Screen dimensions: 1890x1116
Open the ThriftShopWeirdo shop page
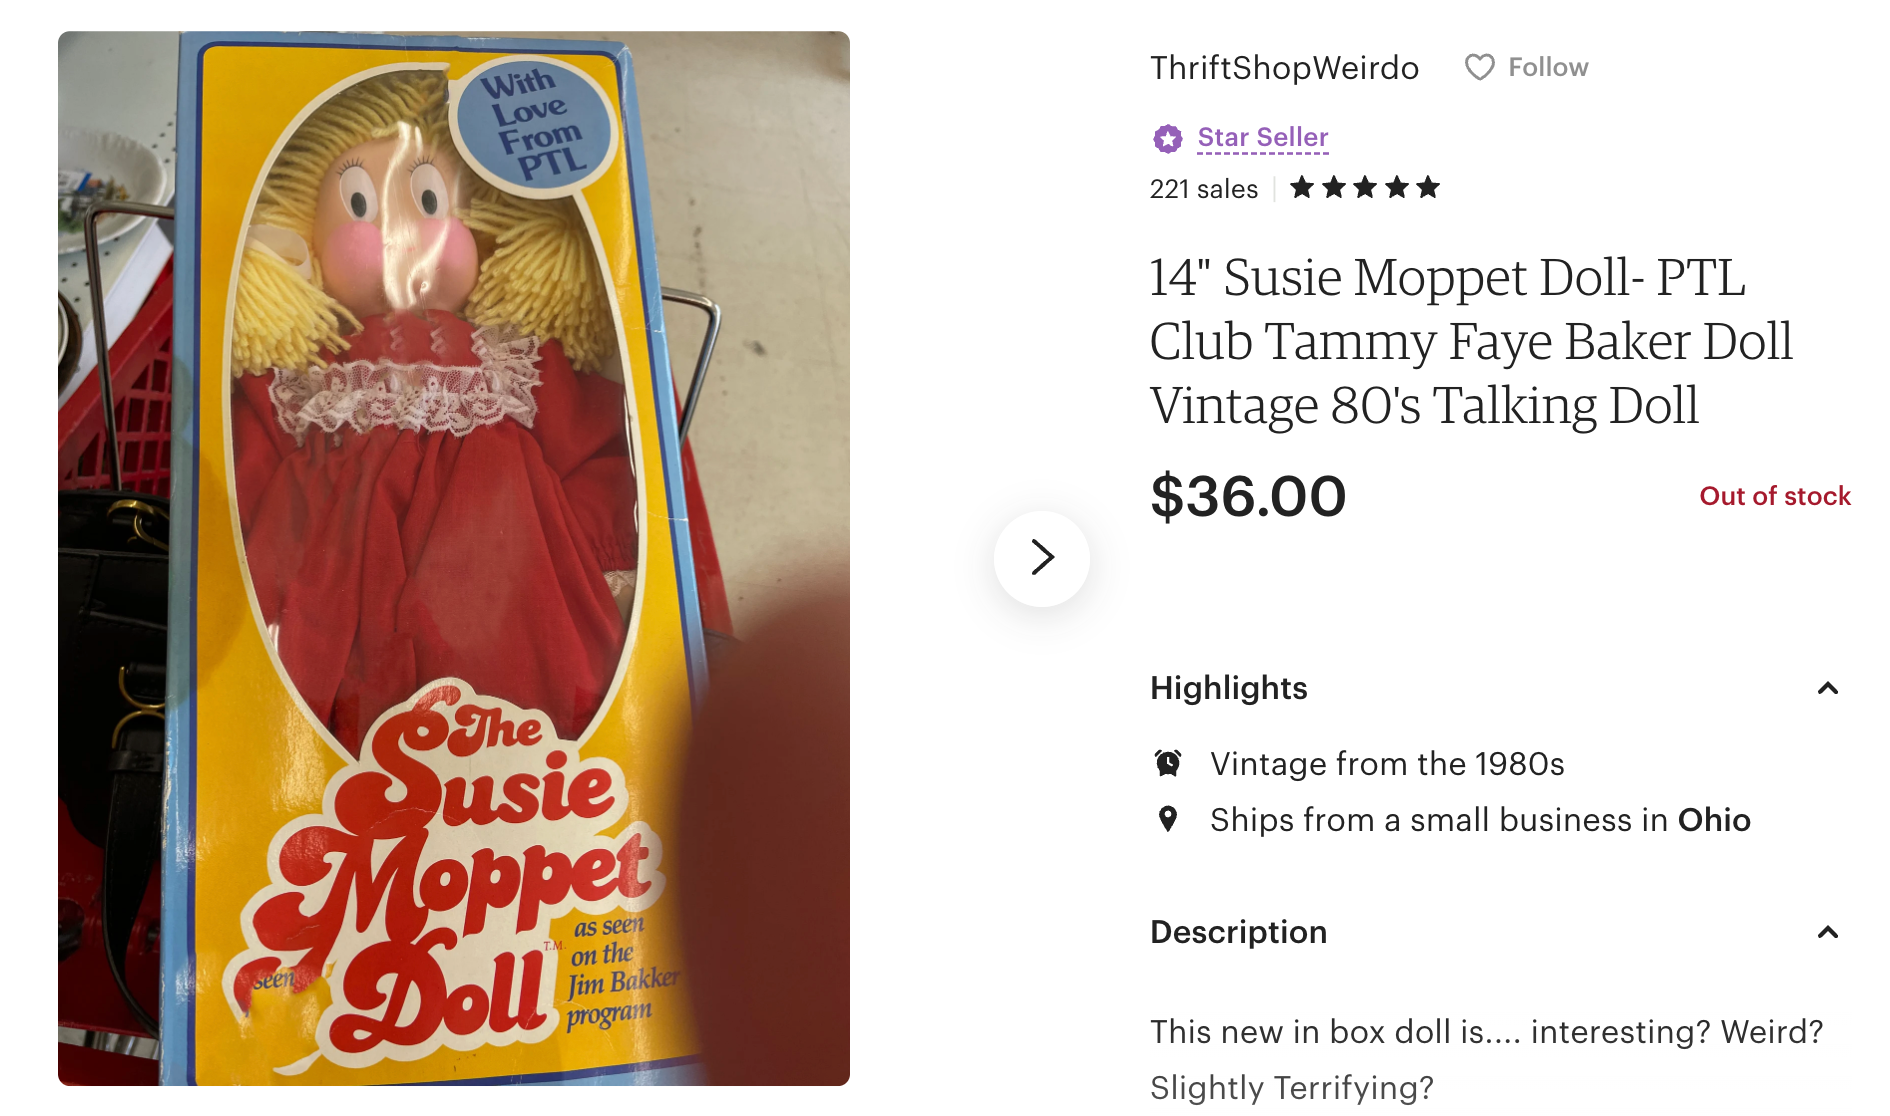tap(1285, 67)
